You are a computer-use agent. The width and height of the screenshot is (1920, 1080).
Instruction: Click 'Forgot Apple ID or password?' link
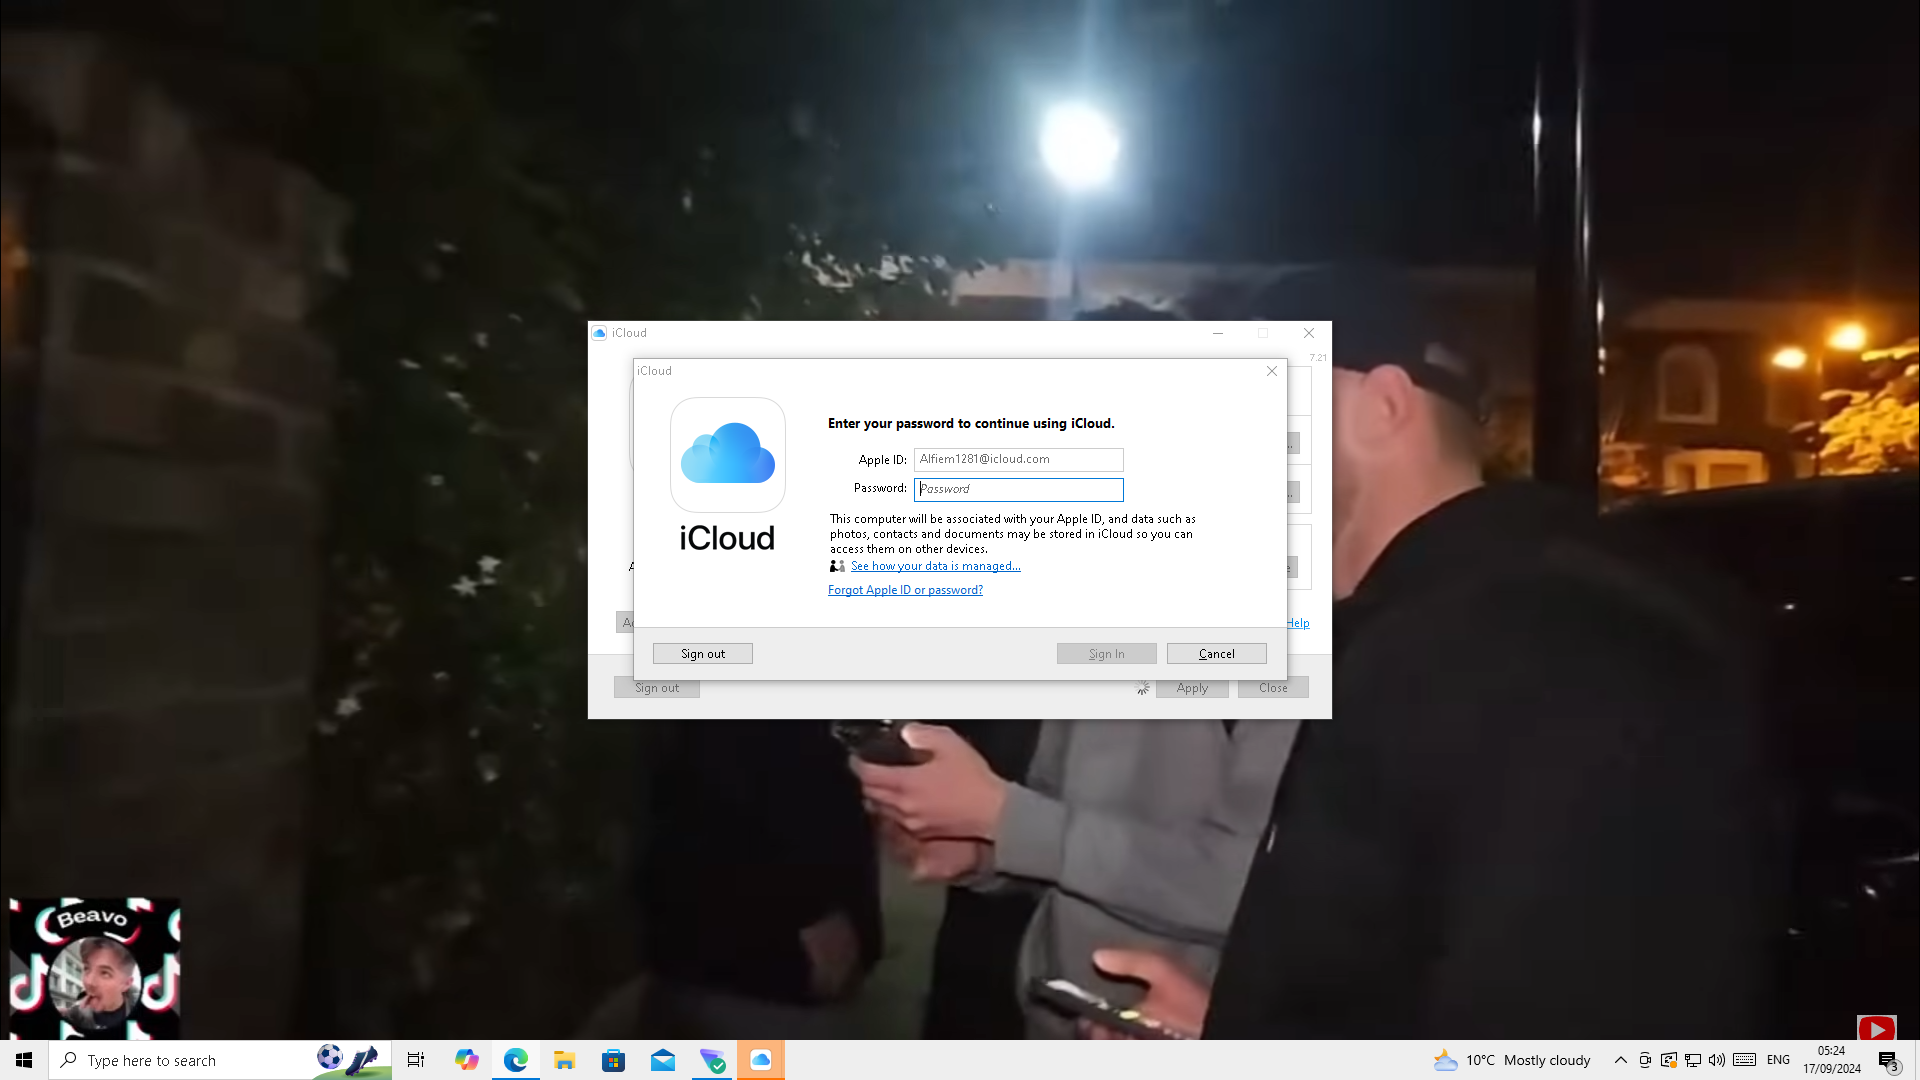(905, 590)
